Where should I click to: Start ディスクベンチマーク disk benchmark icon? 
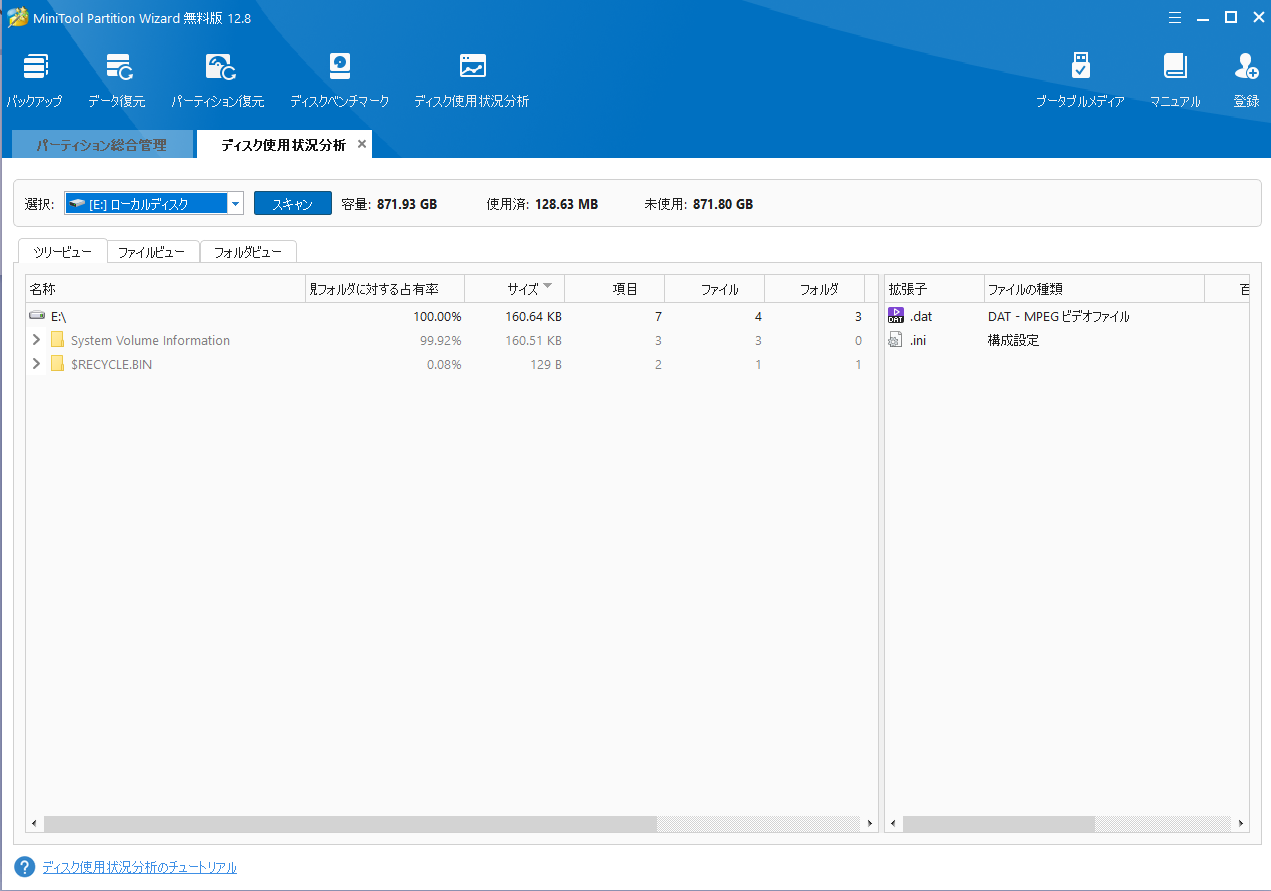[x=340, y=68]
